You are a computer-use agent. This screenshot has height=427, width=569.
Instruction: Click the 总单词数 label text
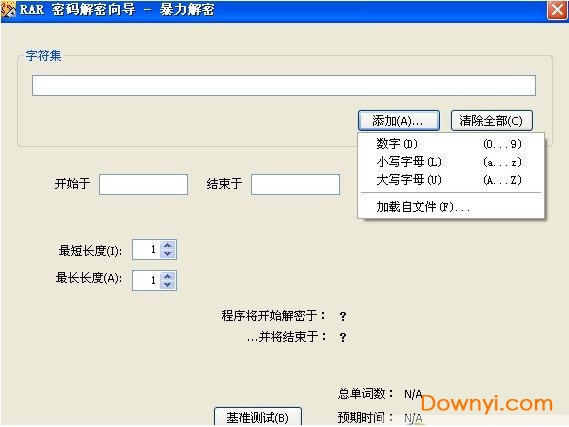[x=365, y=394]
